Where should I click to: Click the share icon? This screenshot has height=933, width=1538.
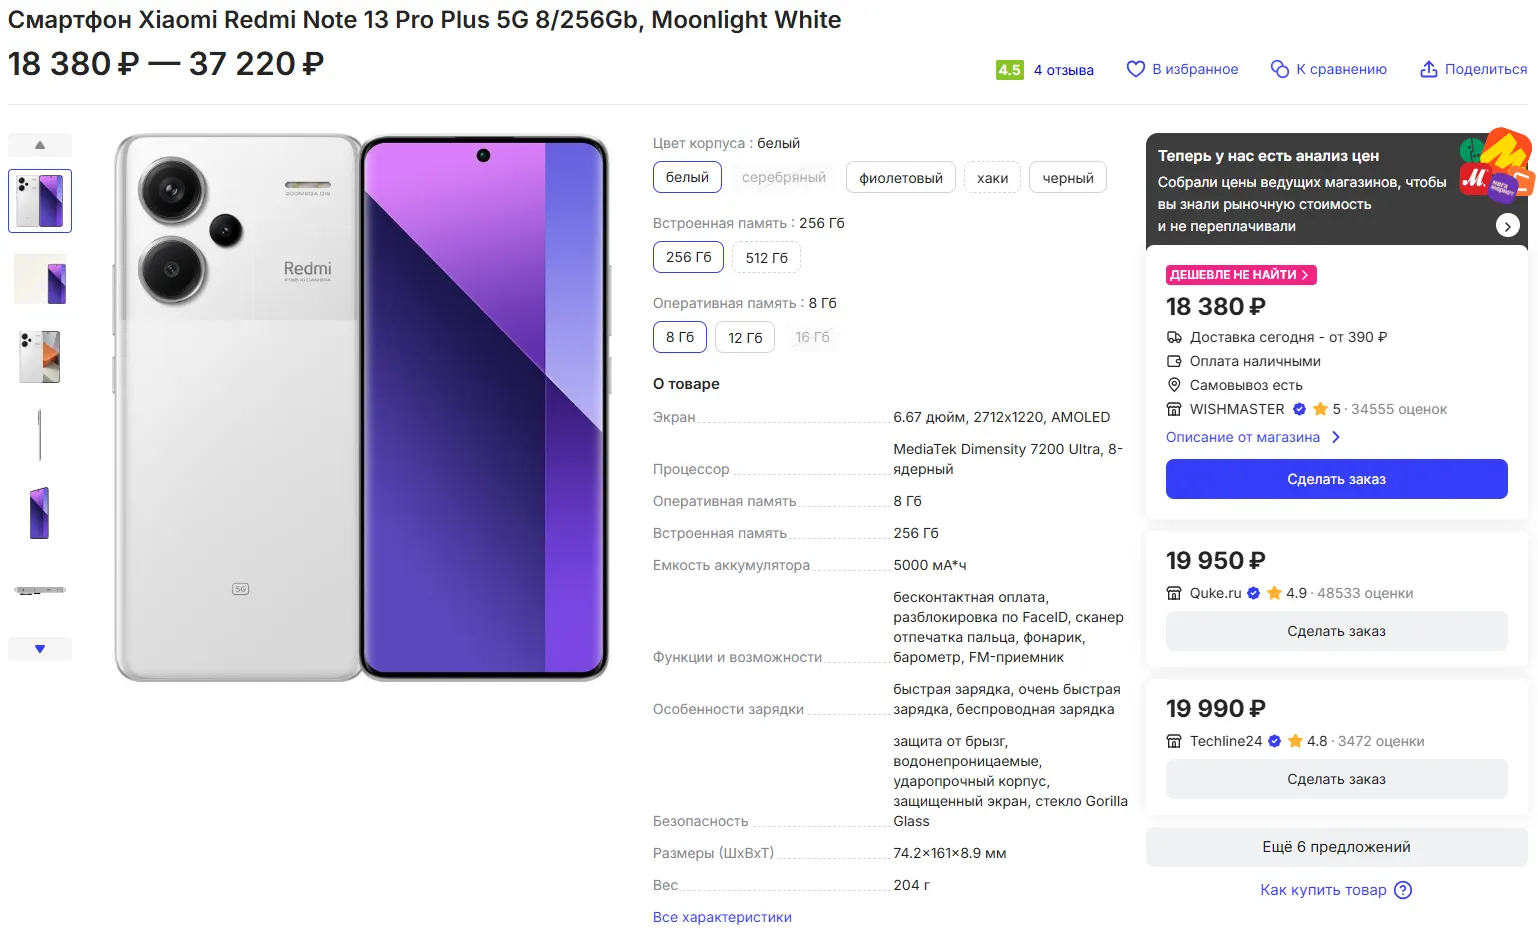1428,69
